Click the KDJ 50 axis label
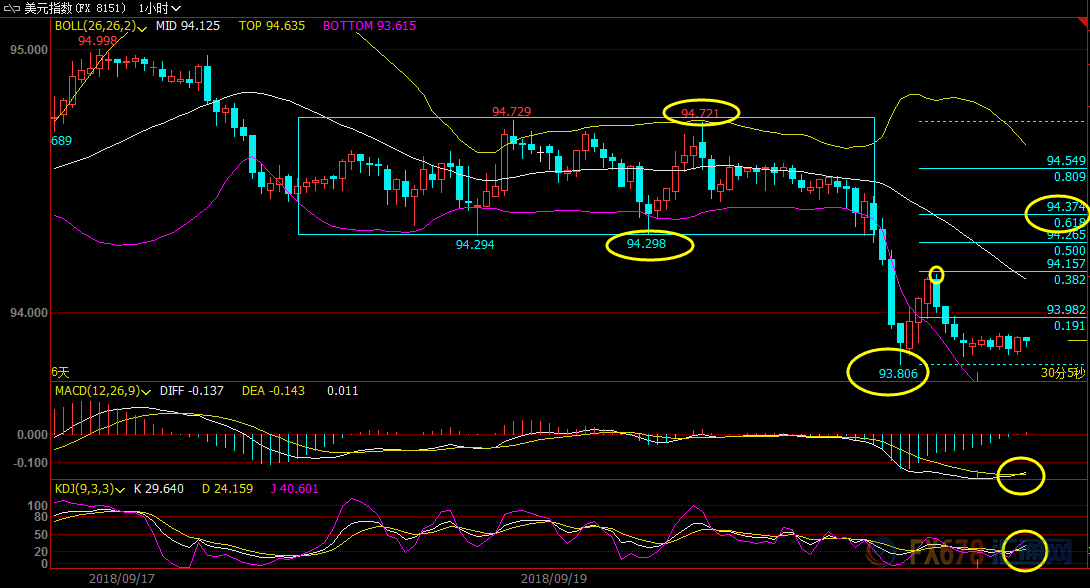Screen dimensions: 1090x588 point(41,535)
